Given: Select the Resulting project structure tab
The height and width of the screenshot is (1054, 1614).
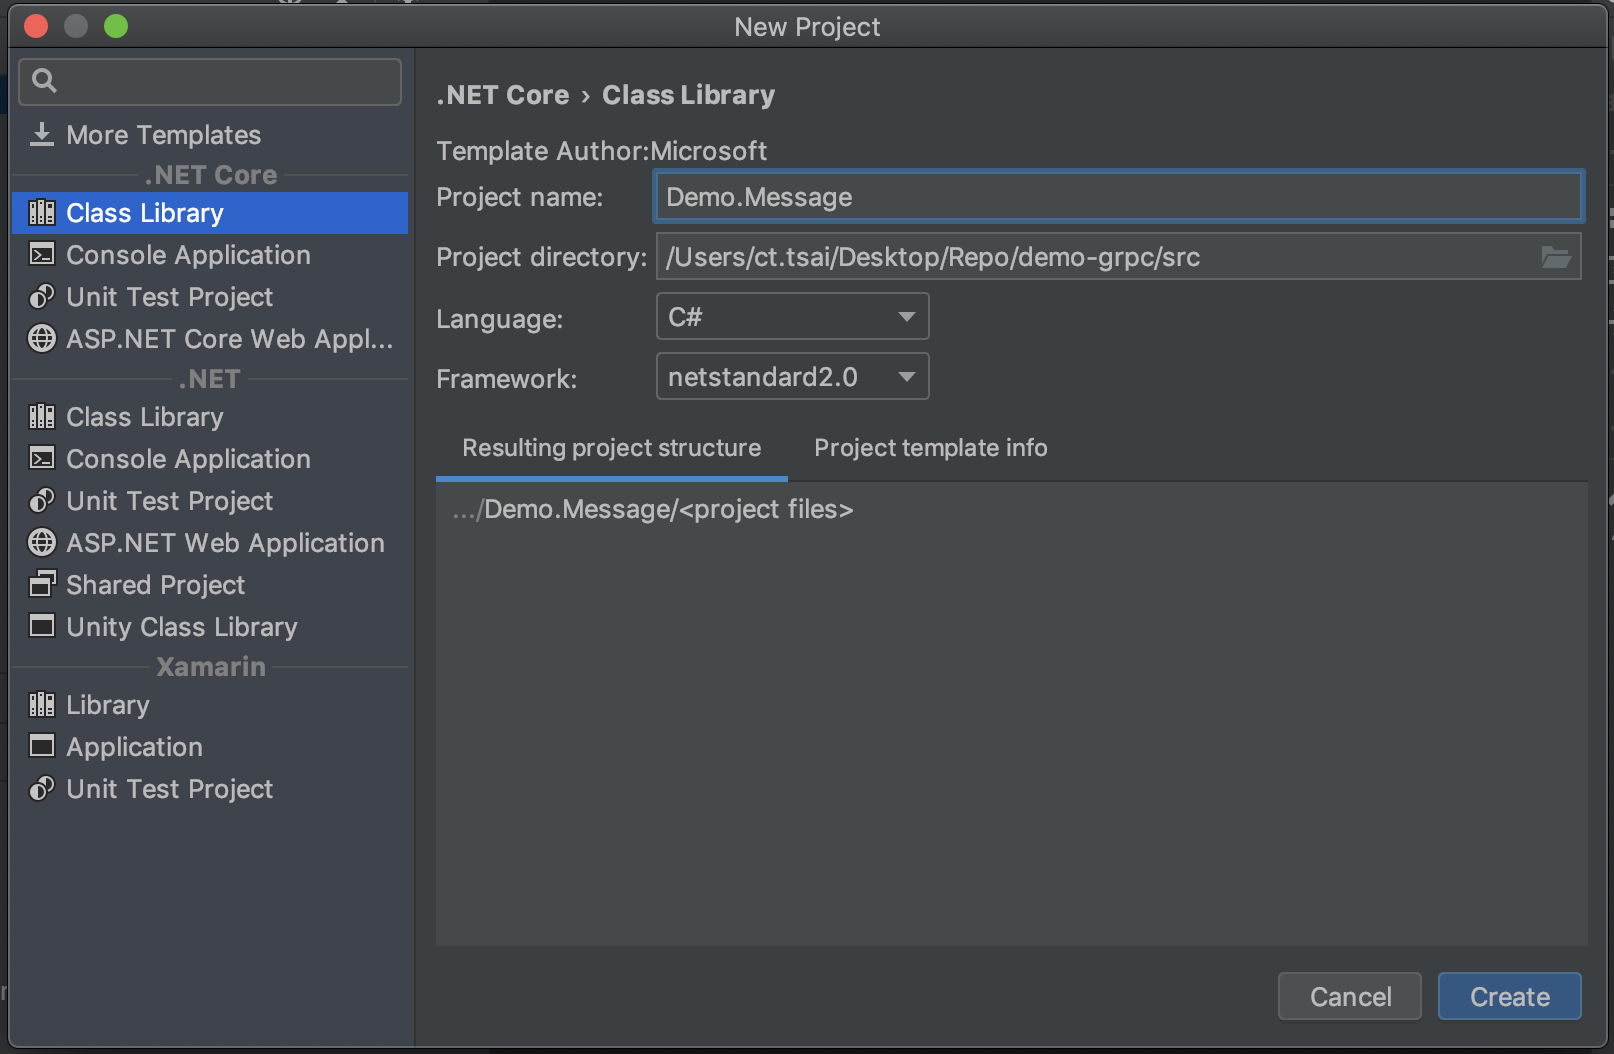Looking at the screenshot, I should pyautogui.click(x=611, y=448).
